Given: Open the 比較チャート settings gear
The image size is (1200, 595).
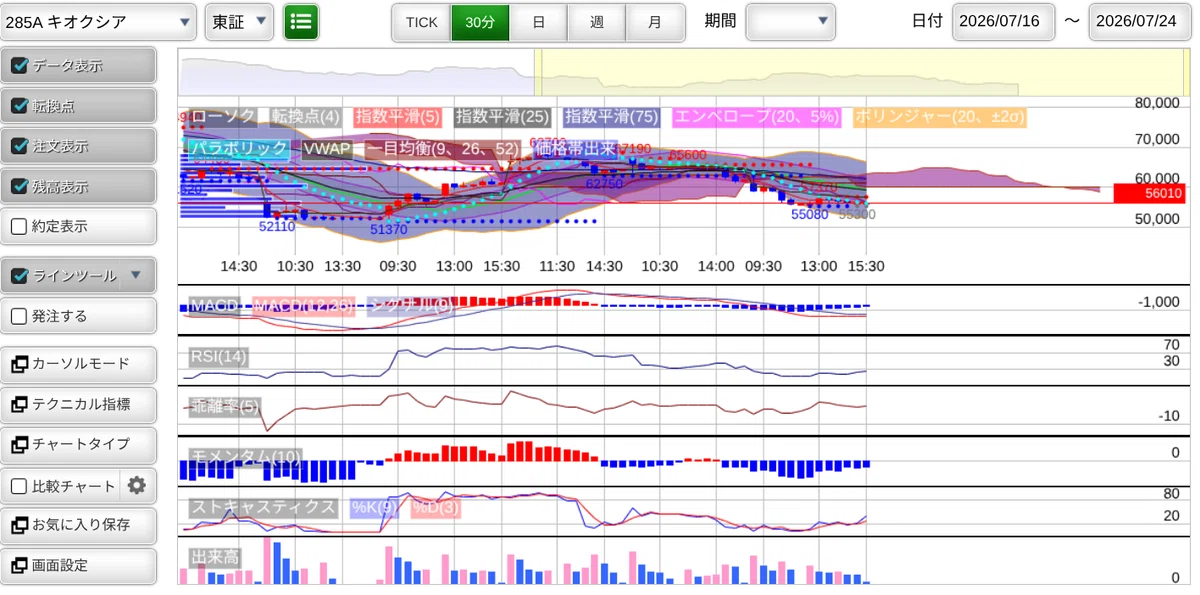Looking at the screenshot, I should pos(137,486).
